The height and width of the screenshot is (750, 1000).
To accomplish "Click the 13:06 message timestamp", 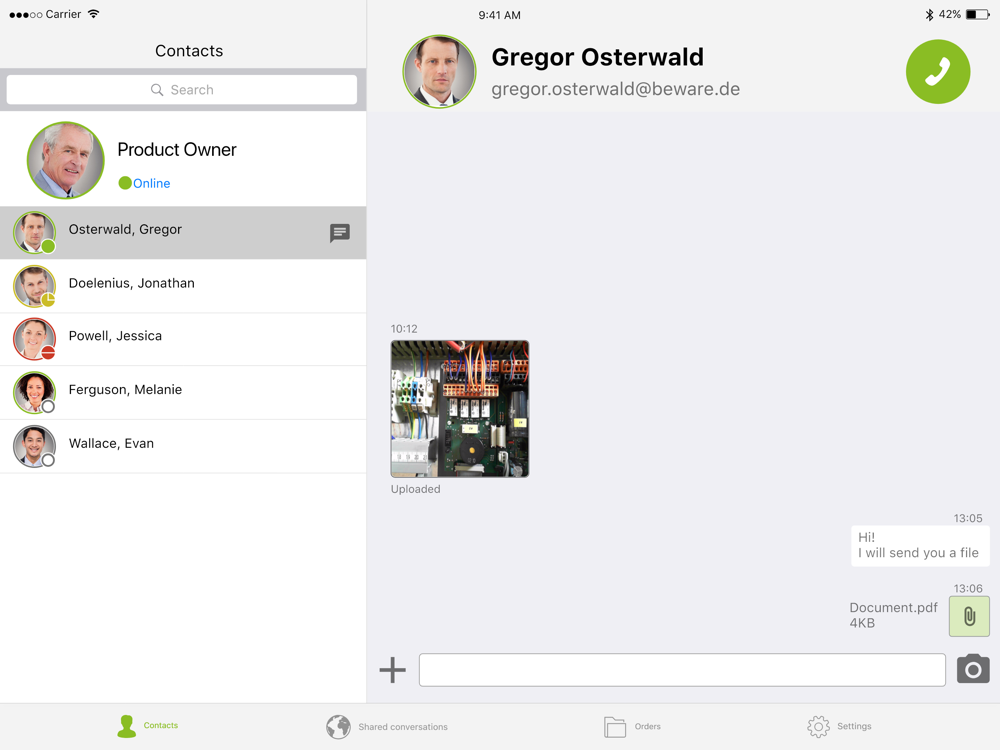I will 967,589.
